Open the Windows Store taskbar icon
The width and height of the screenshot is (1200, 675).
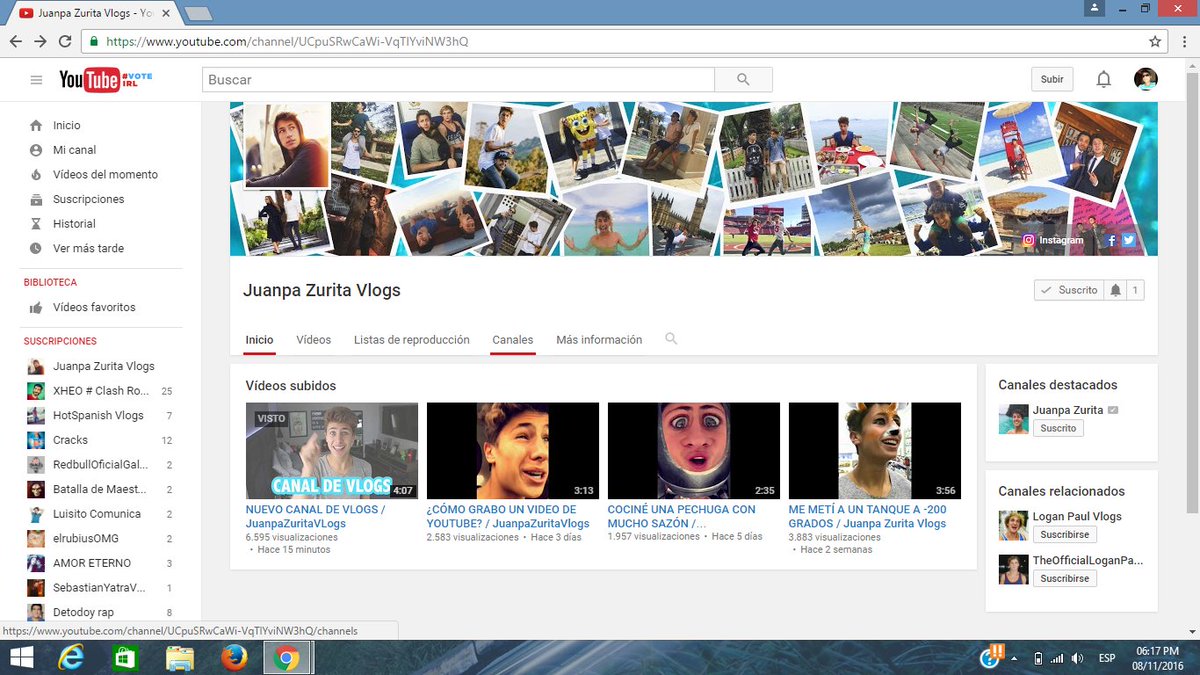[x=126, y=658]
